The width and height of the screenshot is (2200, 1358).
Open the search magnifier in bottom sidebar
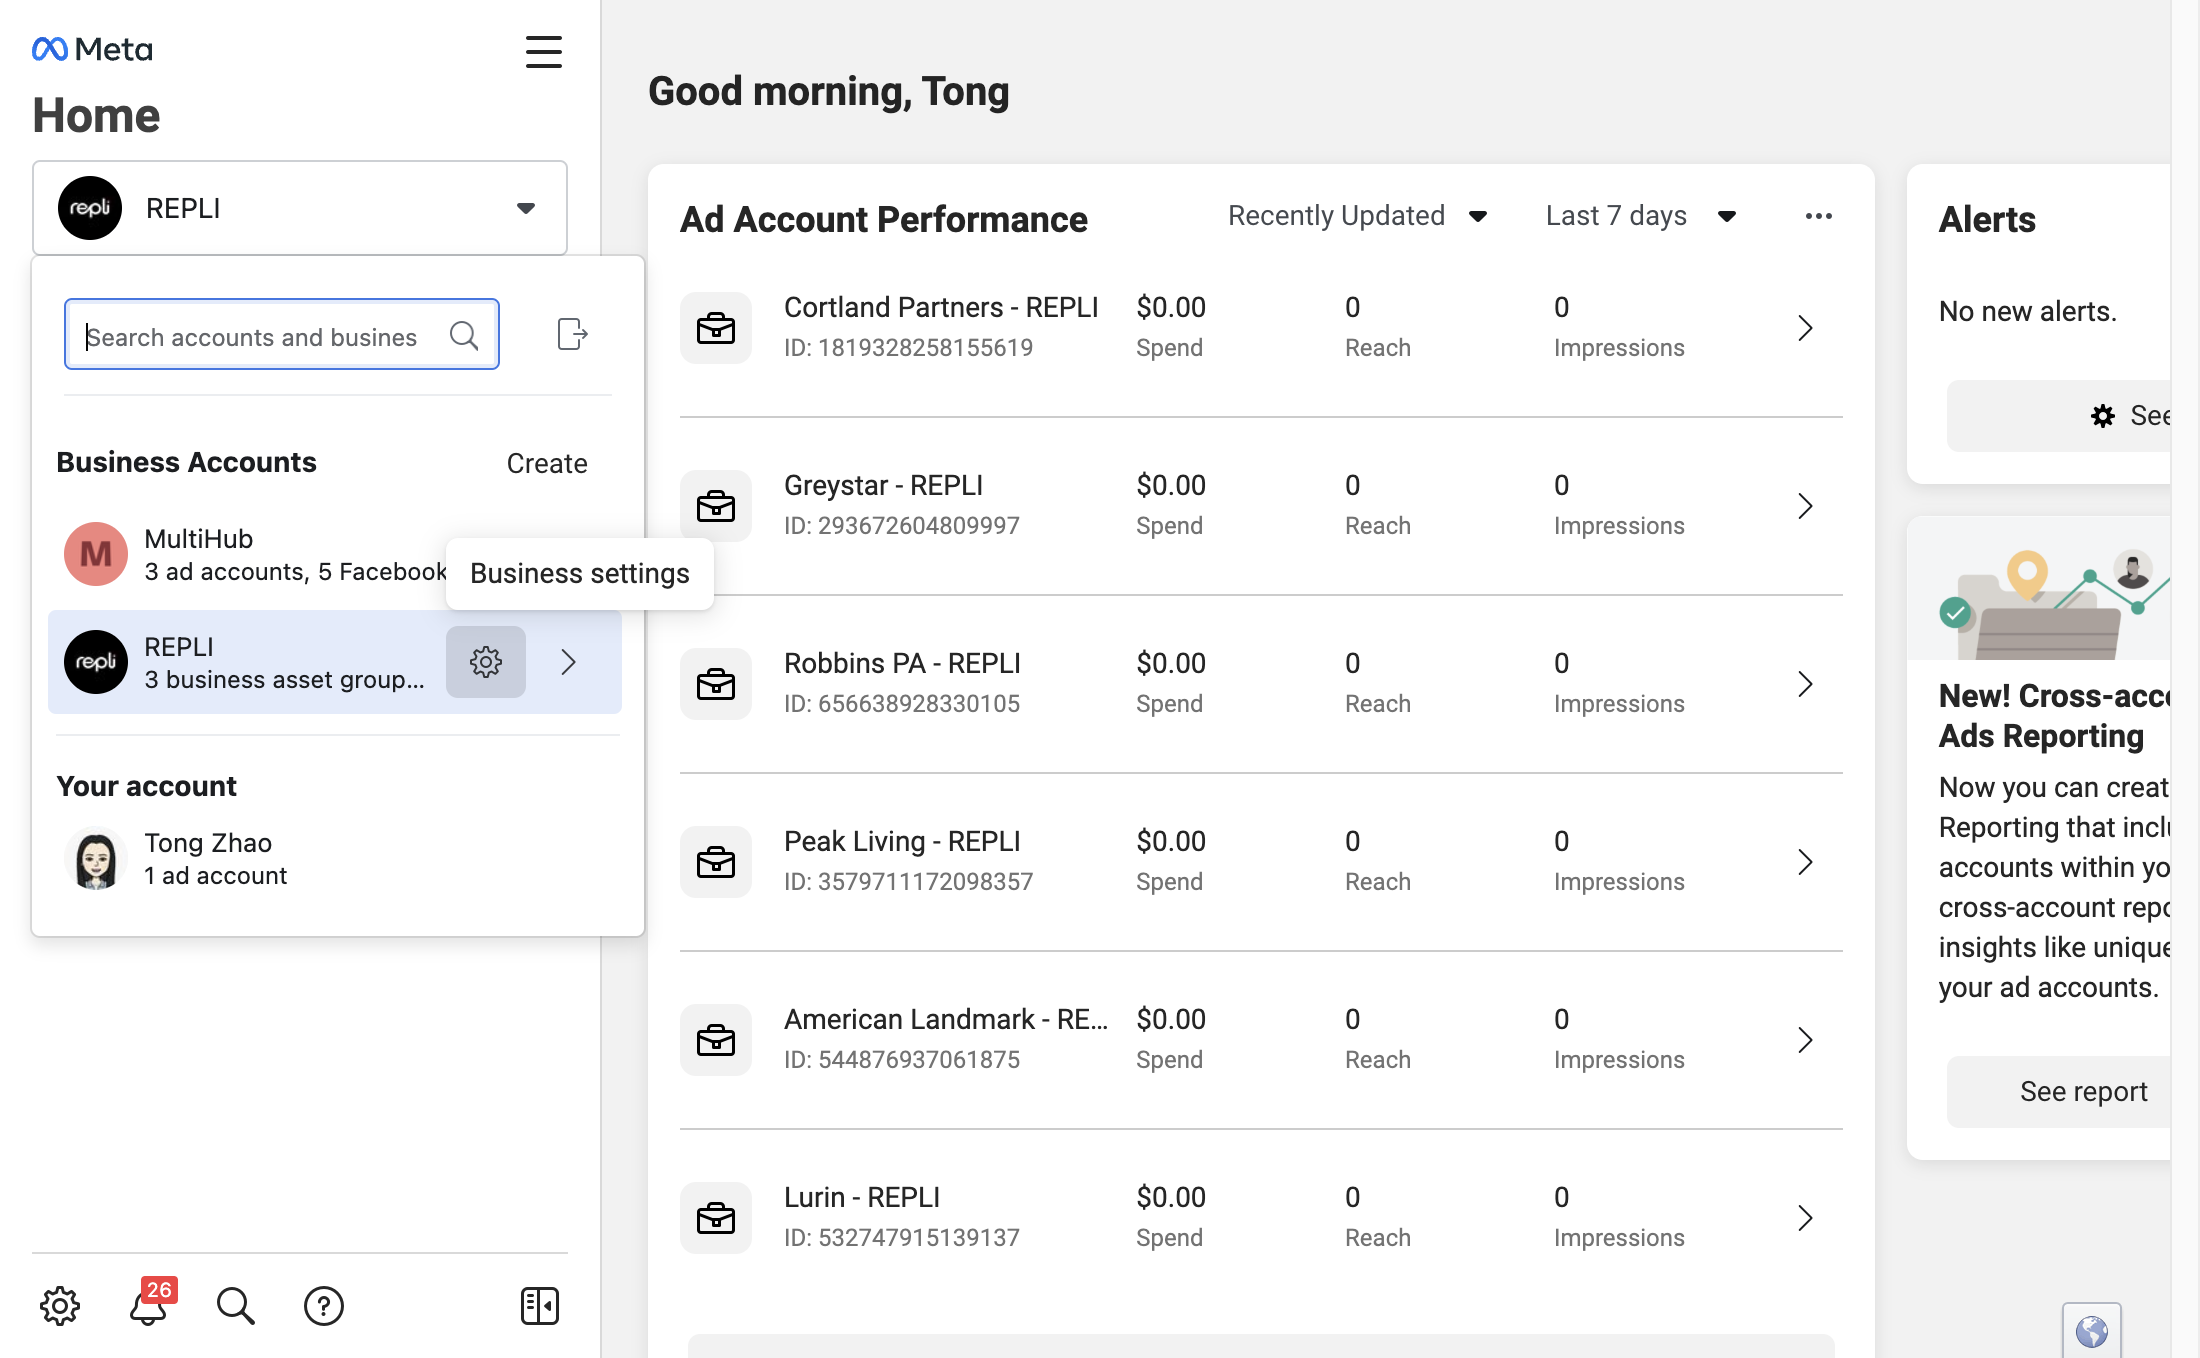pos(236,1306)
